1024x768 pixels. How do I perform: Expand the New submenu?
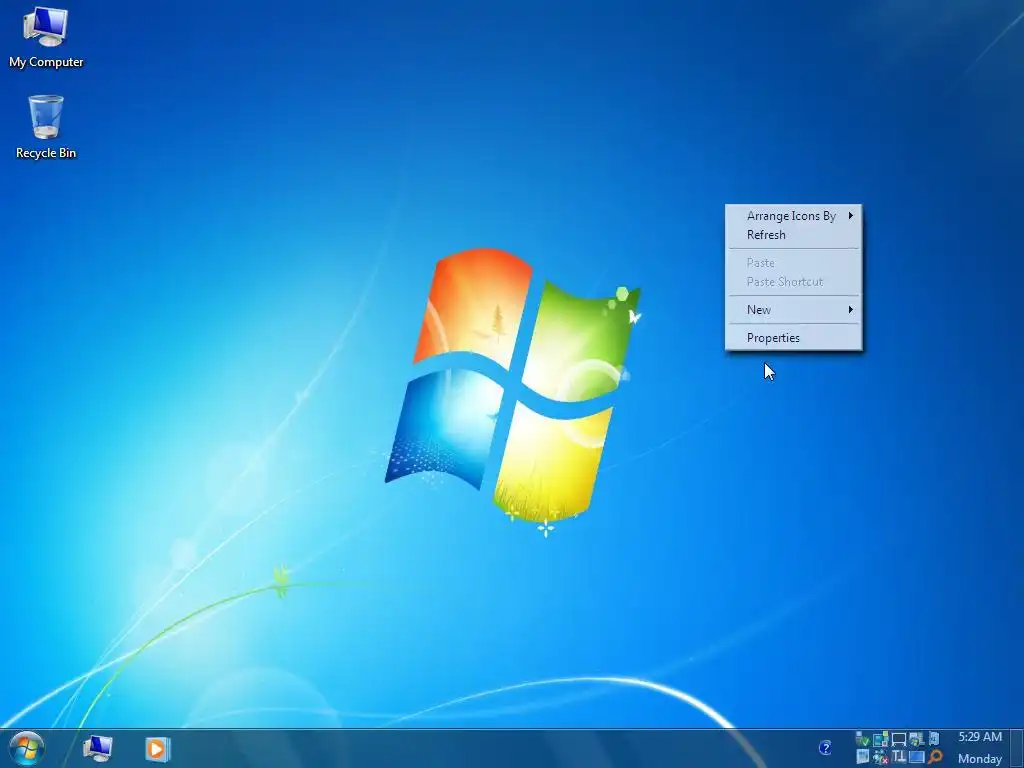pyautogui.click(x=793, y=310)
